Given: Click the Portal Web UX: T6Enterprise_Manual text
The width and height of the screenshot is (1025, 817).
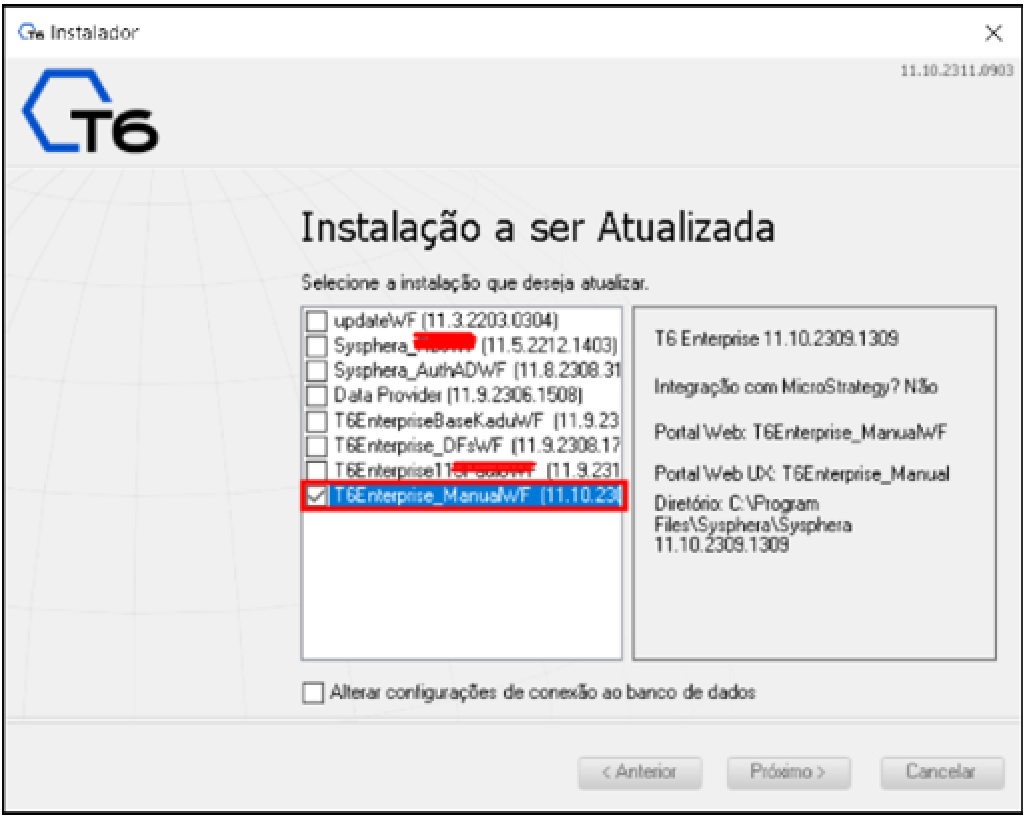Looking at the screenshot, I should pyautogui.click(x=801, y=473).
